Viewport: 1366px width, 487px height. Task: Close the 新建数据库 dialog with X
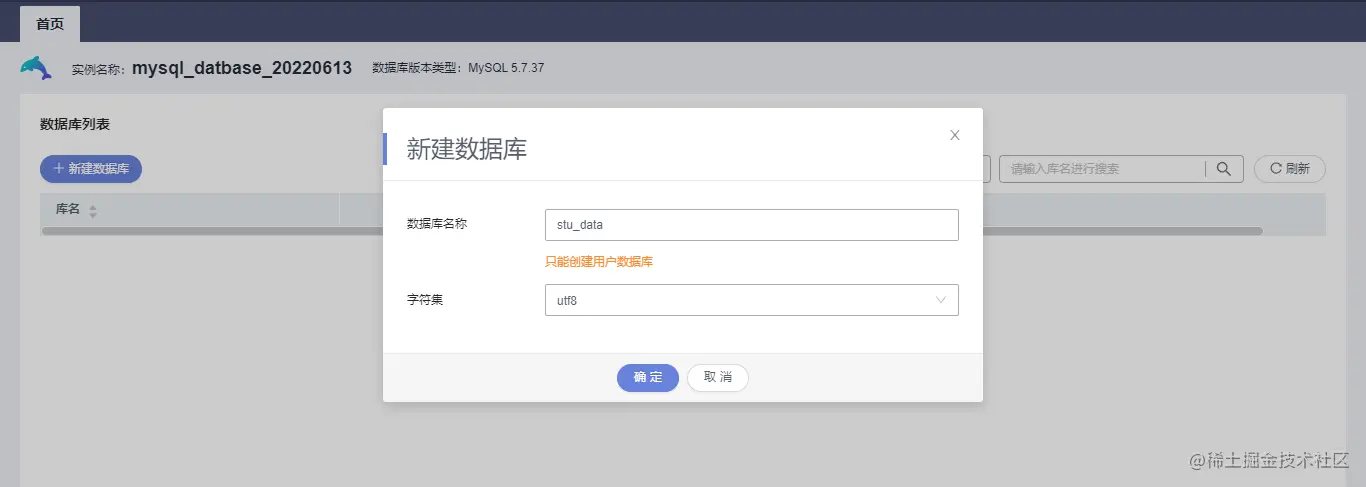point(955,135)
